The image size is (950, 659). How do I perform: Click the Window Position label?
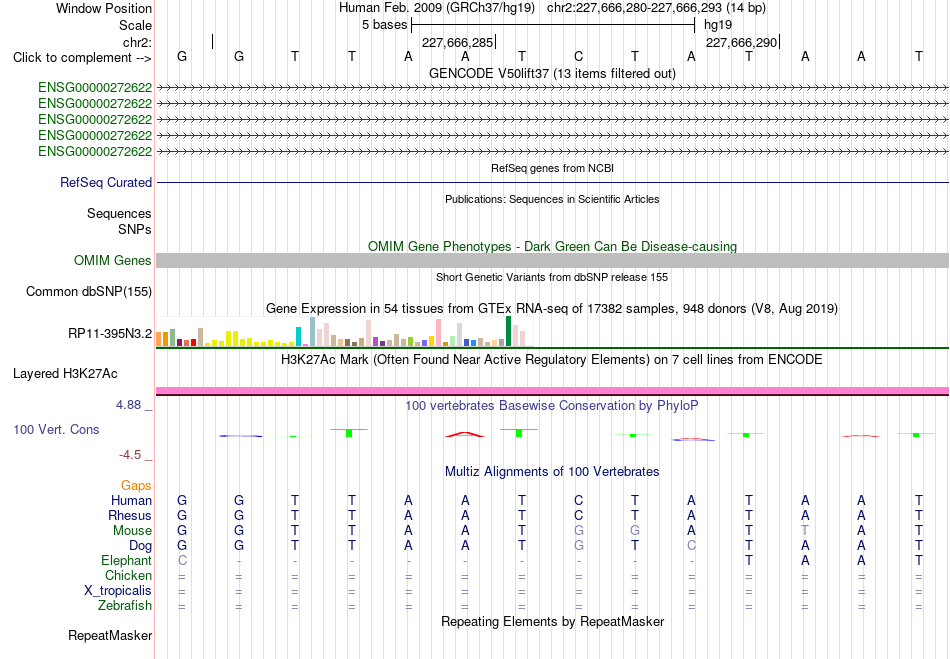[x=104, y=8]
